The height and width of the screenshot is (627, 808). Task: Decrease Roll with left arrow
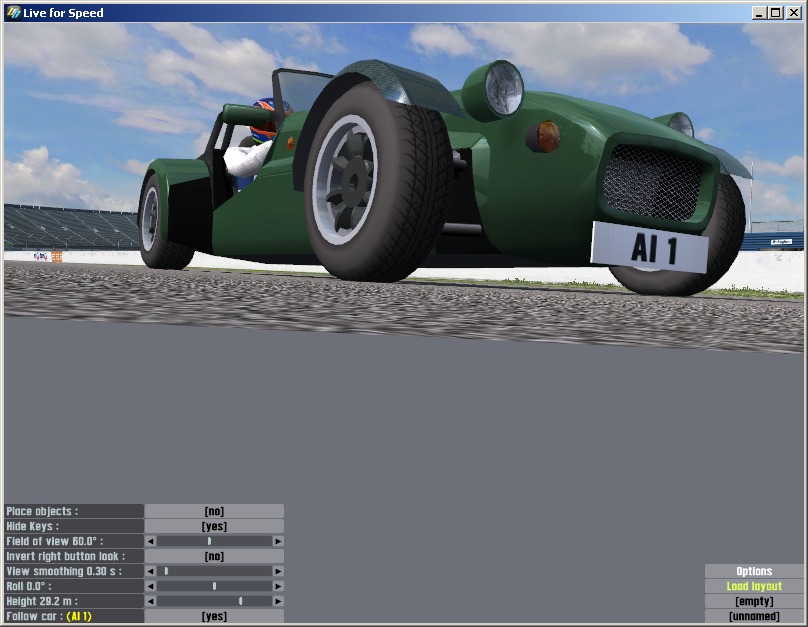(x=150, y=586)
